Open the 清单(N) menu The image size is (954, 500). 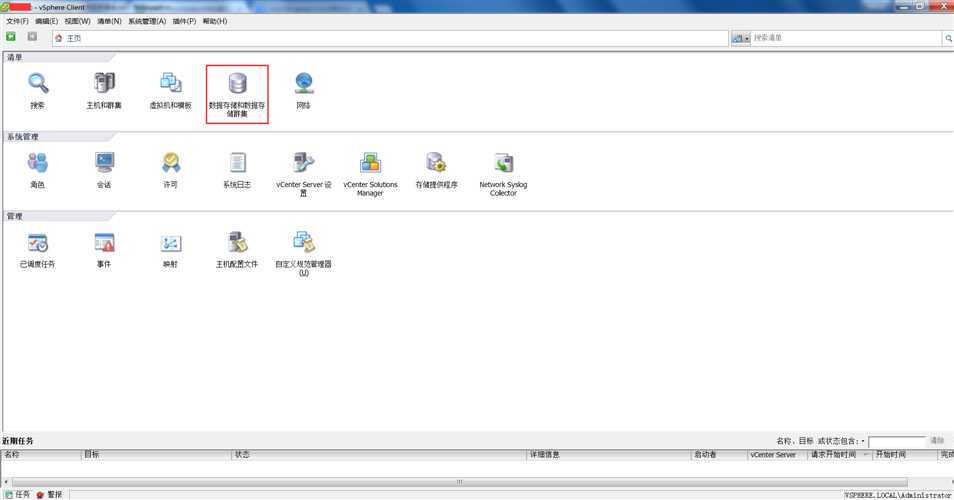tap(110, 21)
